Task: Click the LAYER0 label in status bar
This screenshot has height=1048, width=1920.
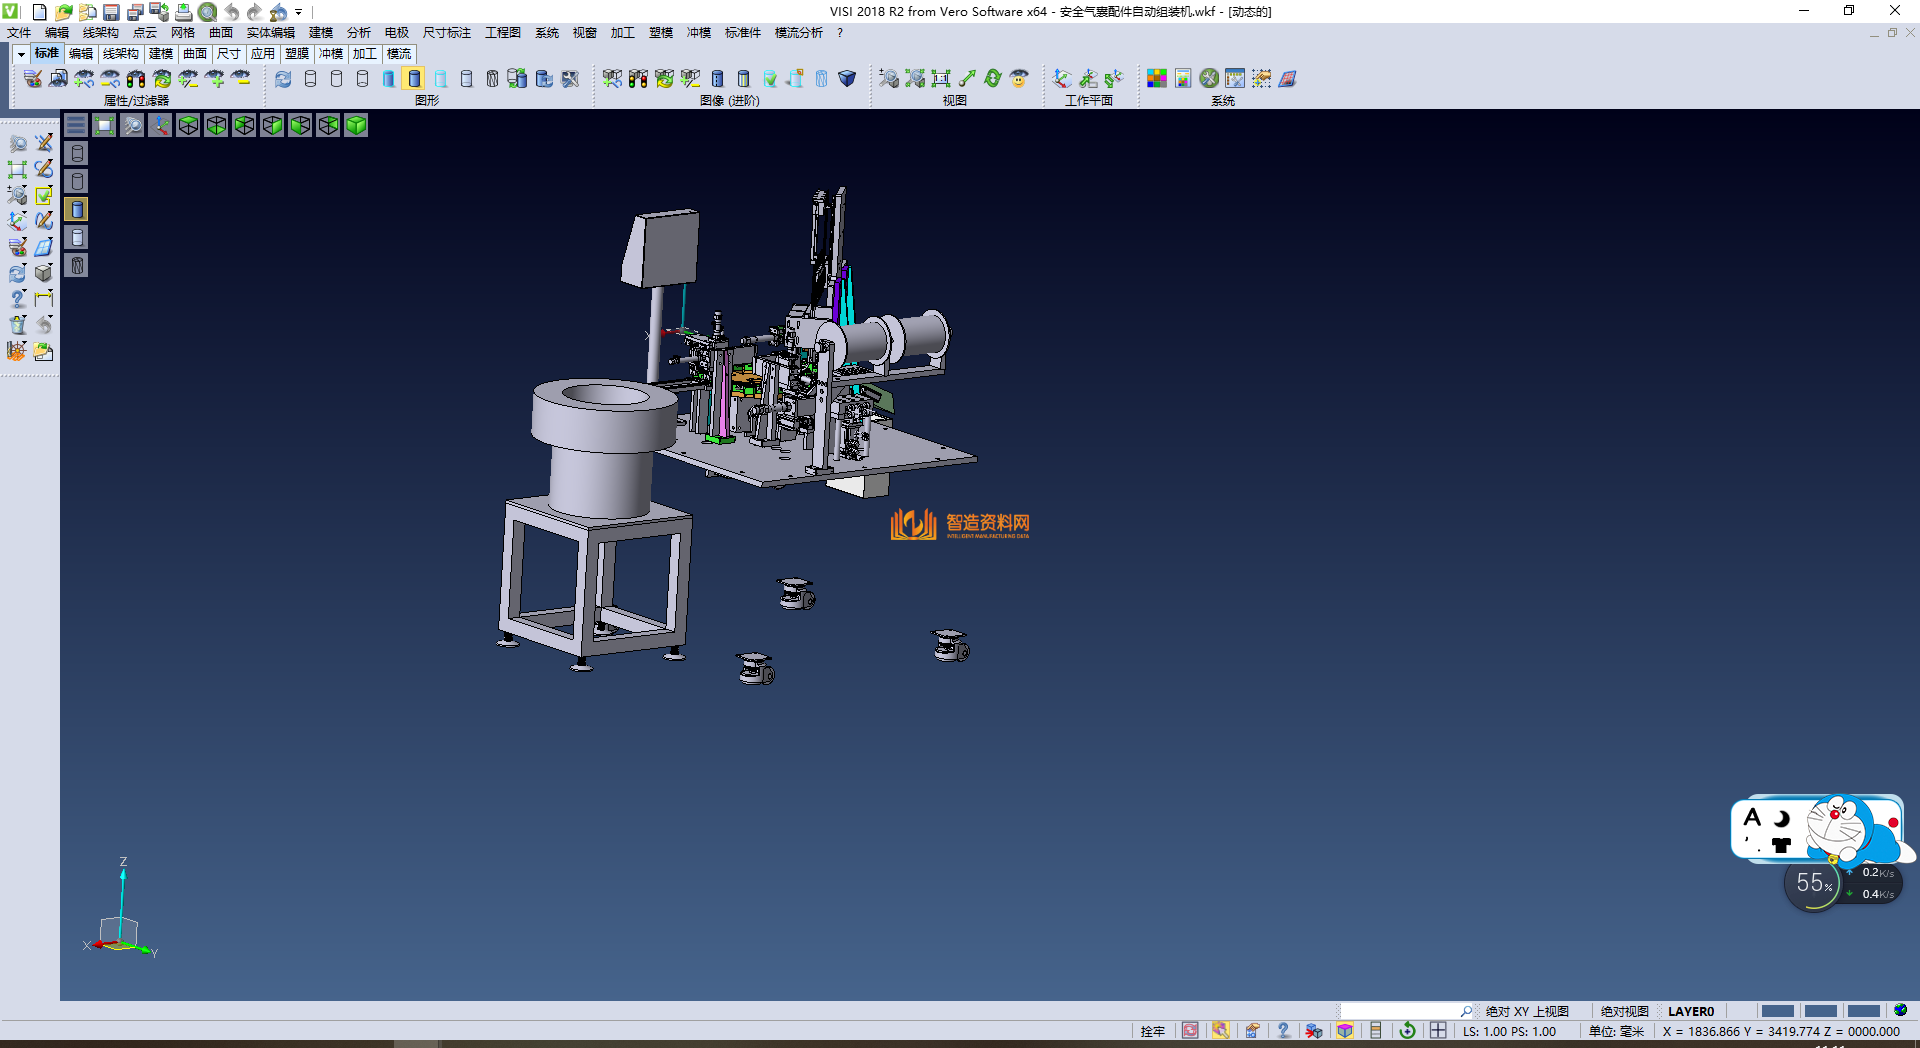Action: click(x=1690, y=1011)
